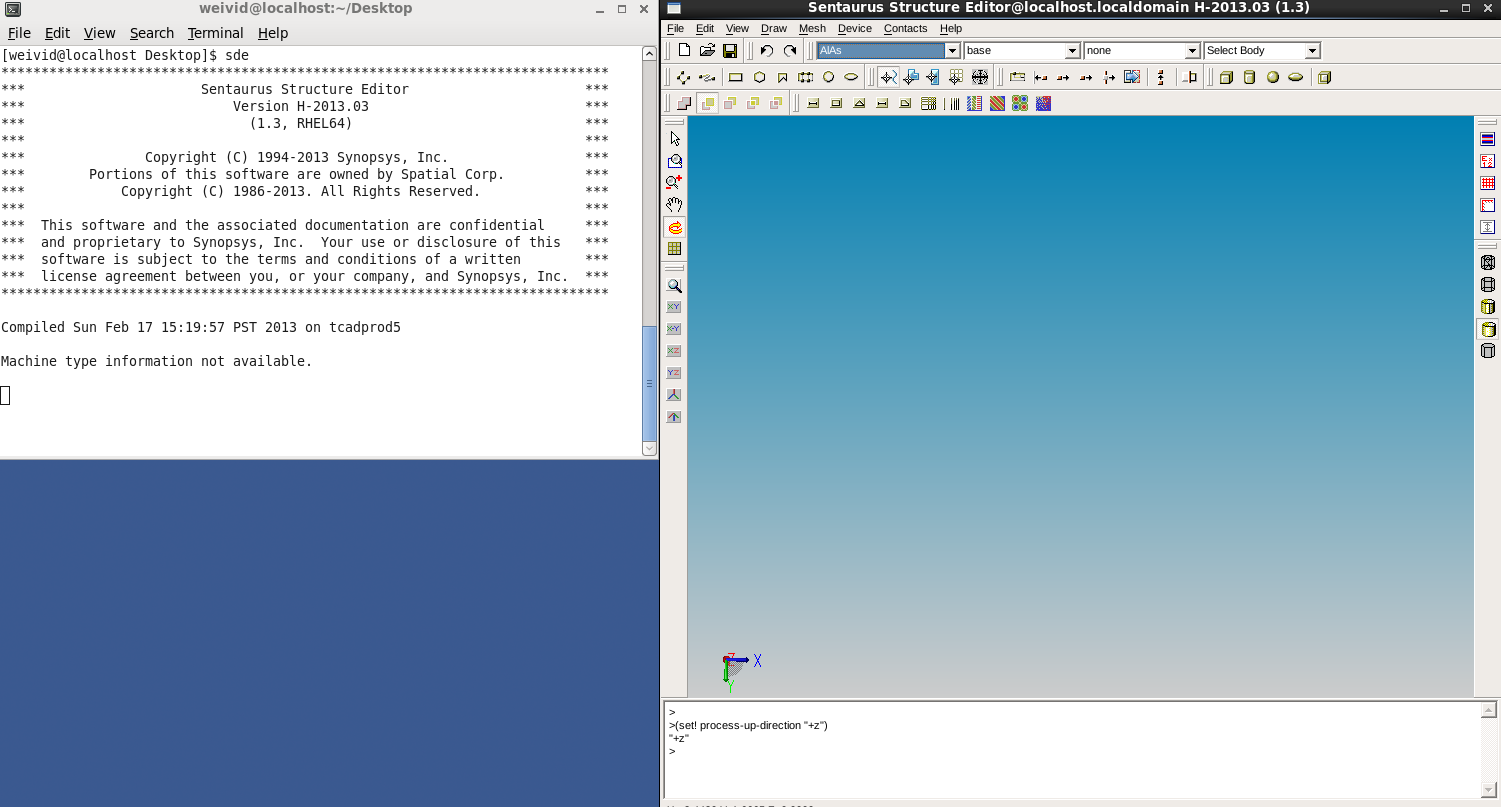1501x807 pixels.
Task: Select the arrow pointer tool in left sidebar
Action: point(674,139)
